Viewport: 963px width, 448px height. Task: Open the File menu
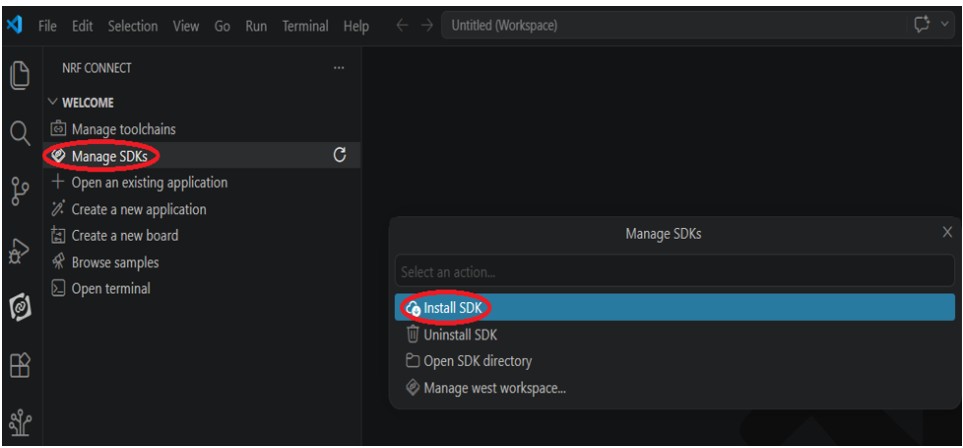[47, 26]
